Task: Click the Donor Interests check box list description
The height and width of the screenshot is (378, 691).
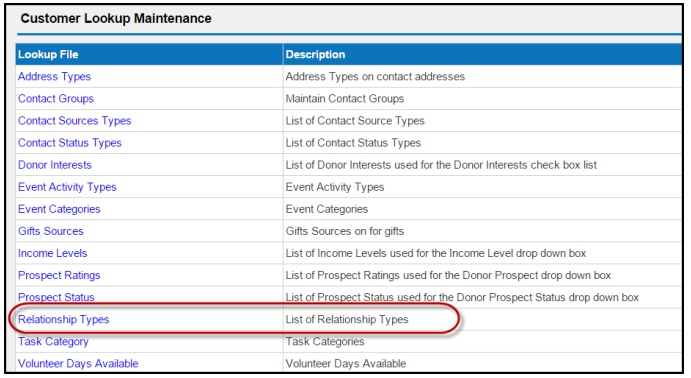Action: point(441,165)
